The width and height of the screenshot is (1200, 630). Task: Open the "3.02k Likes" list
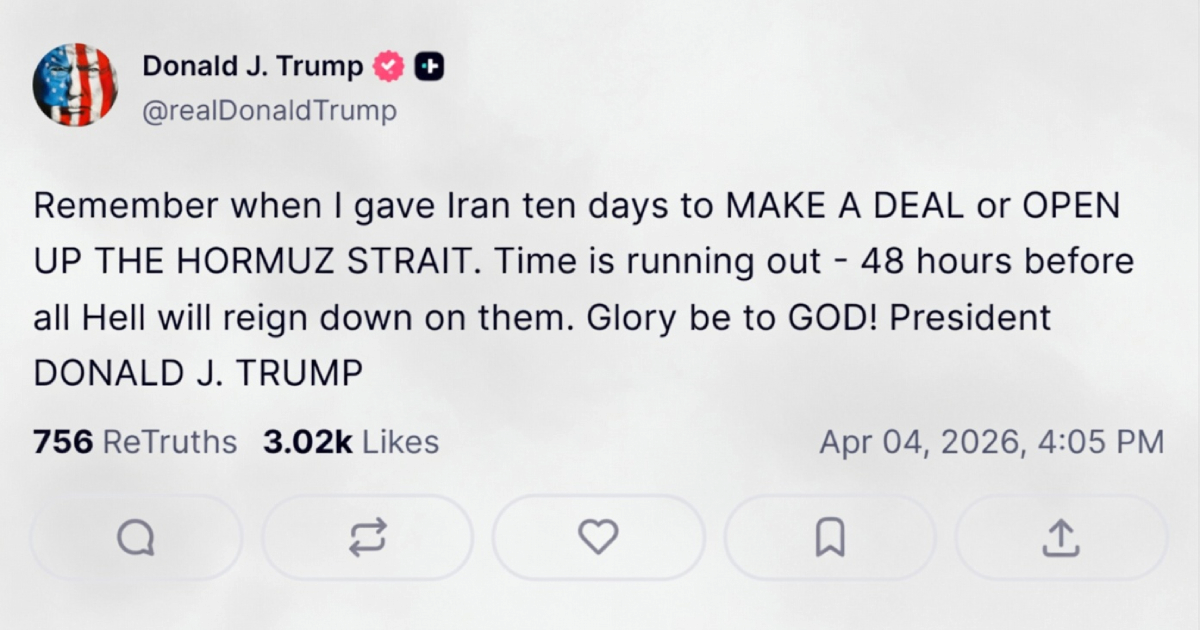(351, 440)
